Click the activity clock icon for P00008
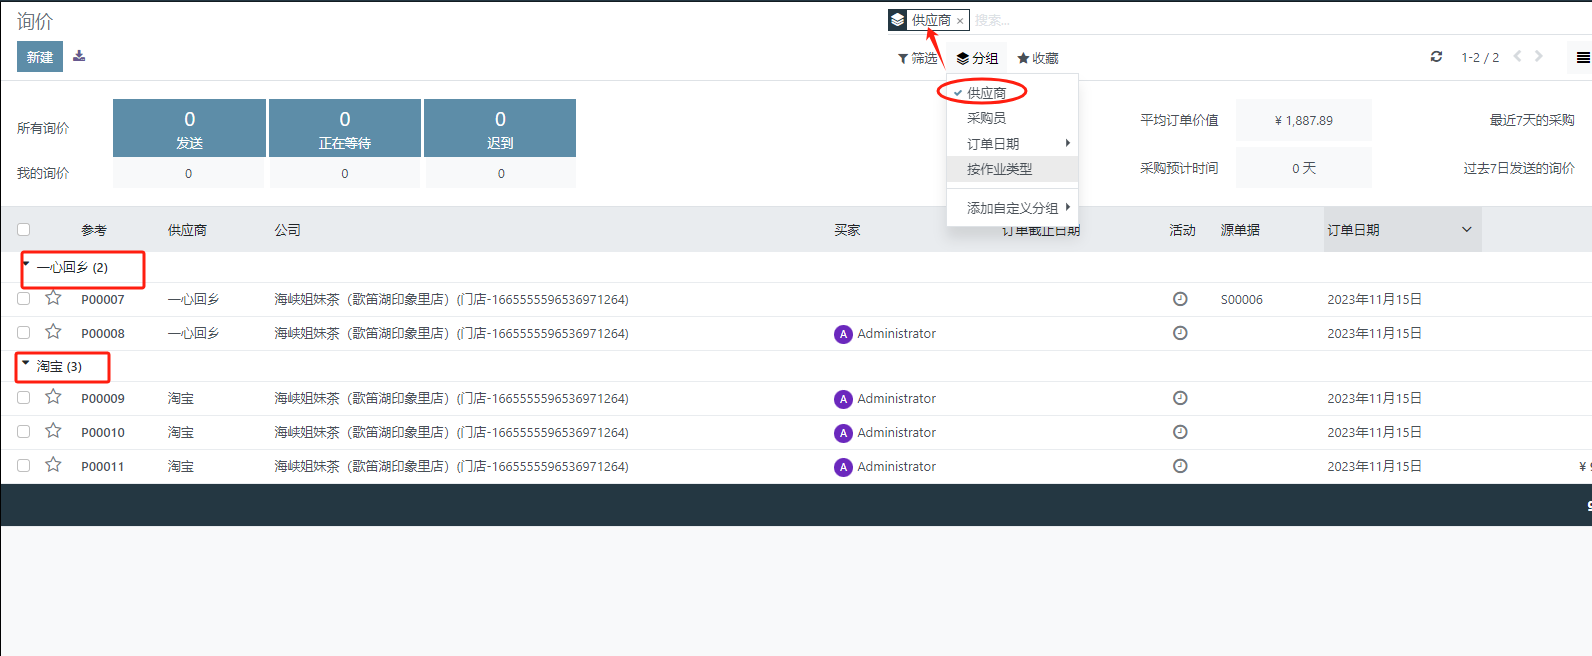Screen dimensions: 1592x656 click(x=1180, y=333)
